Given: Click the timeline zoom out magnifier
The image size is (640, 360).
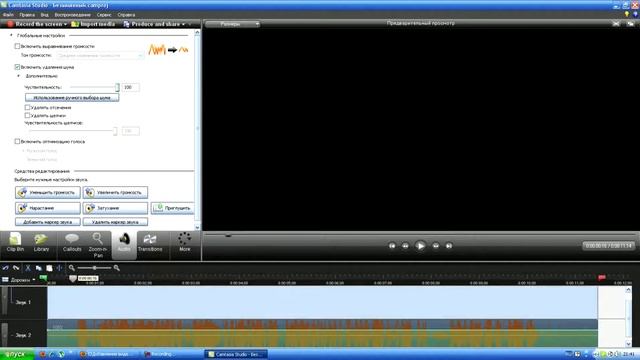Looking at the screenshot, I should 72,268.
